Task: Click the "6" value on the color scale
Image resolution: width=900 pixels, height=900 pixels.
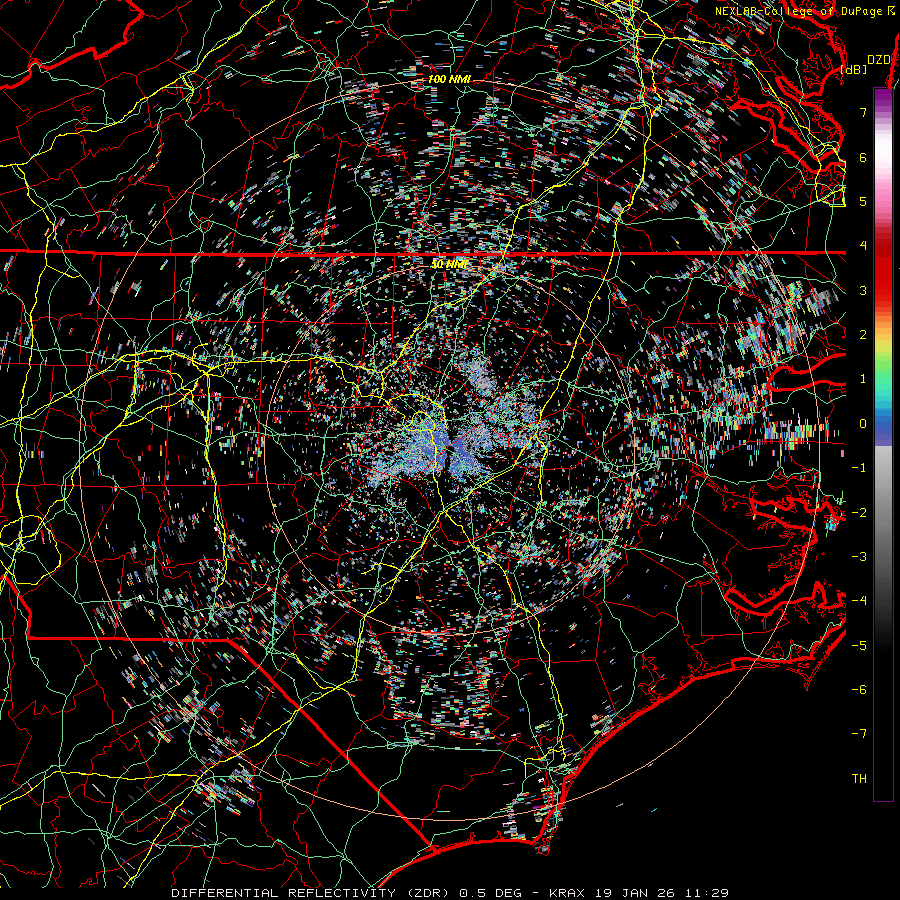Action: 863,157
